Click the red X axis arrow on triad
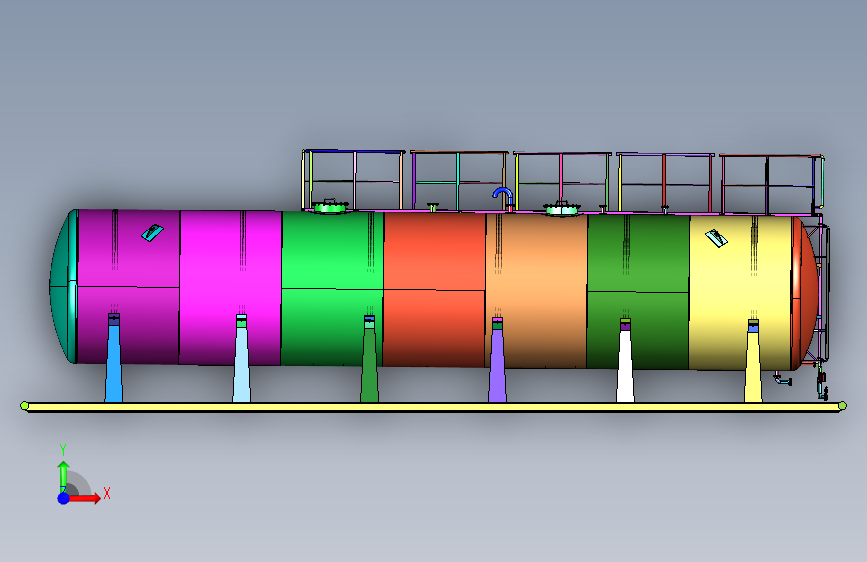Viewport: 867px width, 562px height. (x=84, y=498)
